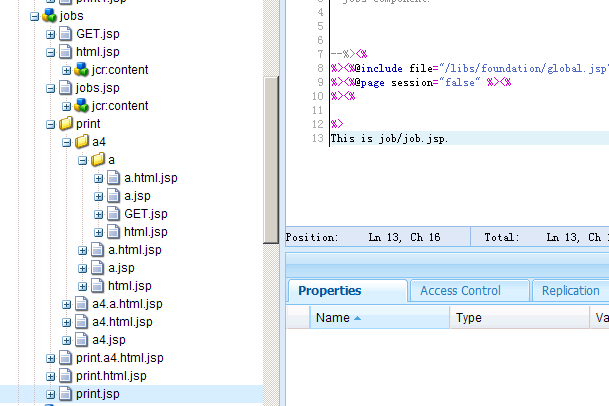
Task: Collapse the print folder
Action: [x=50, y=124]
